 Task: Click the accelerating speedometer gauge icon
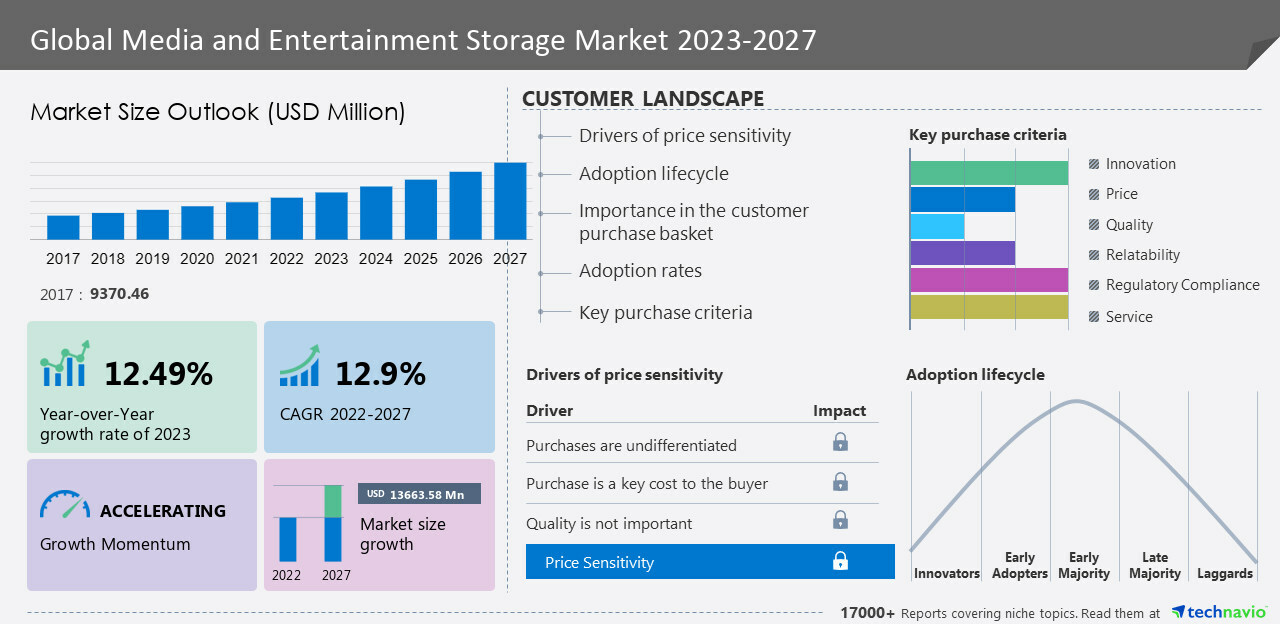coord(65,504)
